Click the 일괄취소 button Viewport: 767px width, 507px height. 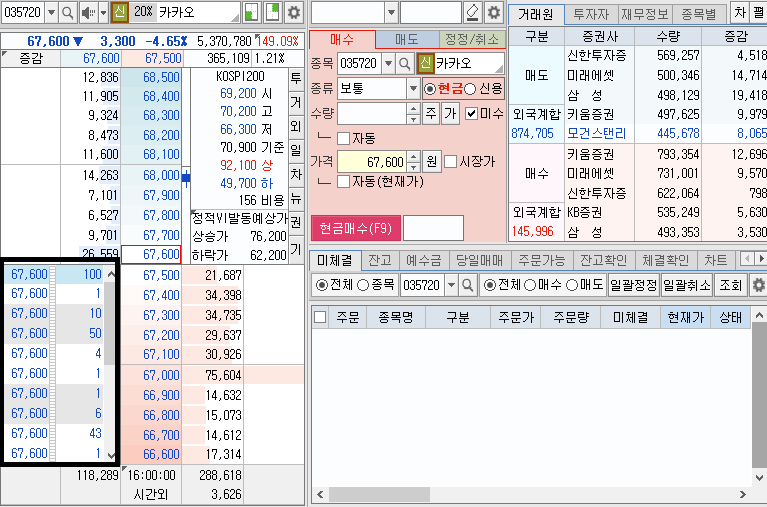point(687,285)
